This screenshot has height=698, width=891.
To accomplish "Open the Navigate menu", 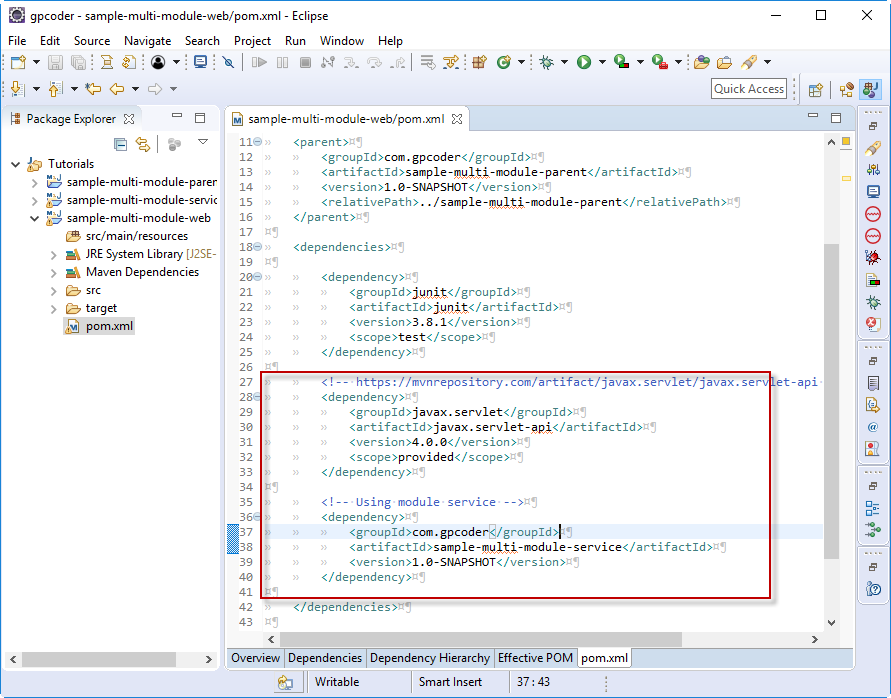I will point(147,41).
